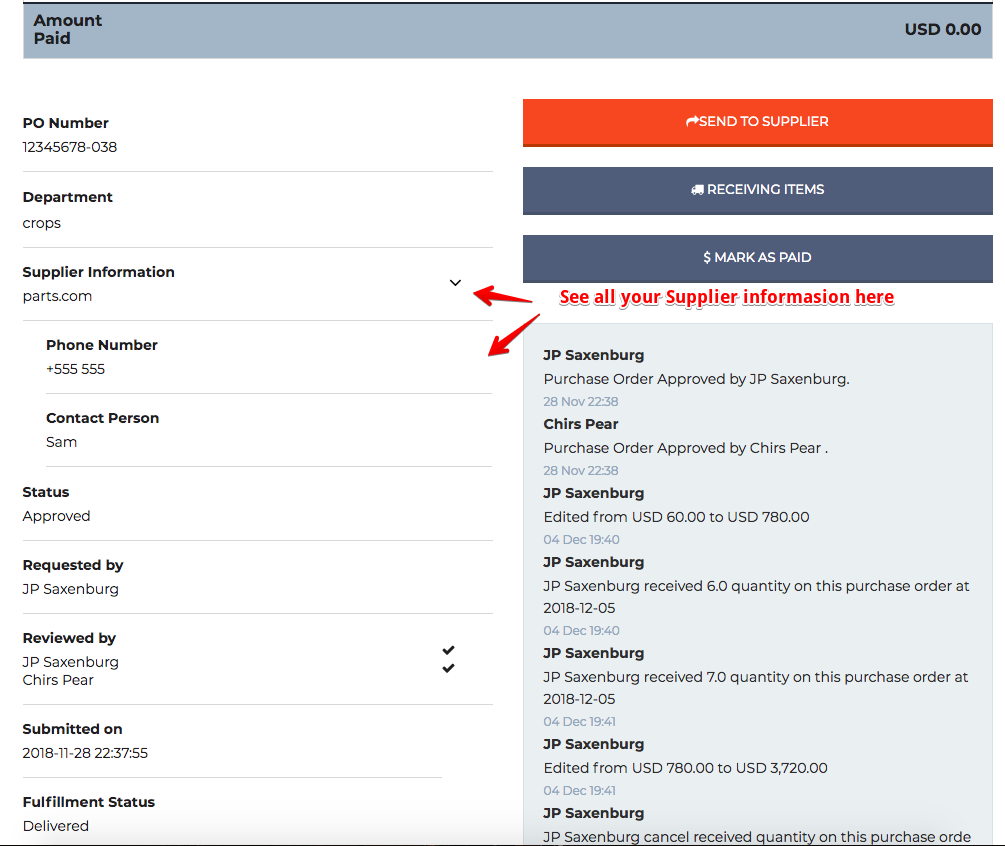Click the "Status" field label

[46, 492]
